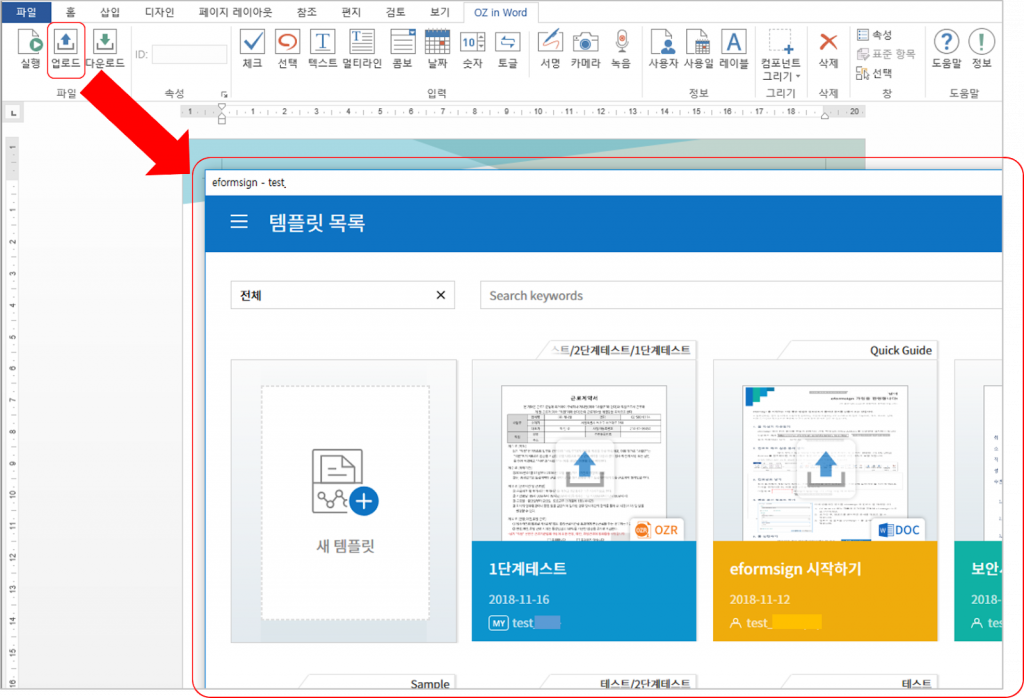Image resolution: width=1024 pixels, height=698 pixels.
Task: Switch to the 검토 tab
Action: [x=395, y=12]
